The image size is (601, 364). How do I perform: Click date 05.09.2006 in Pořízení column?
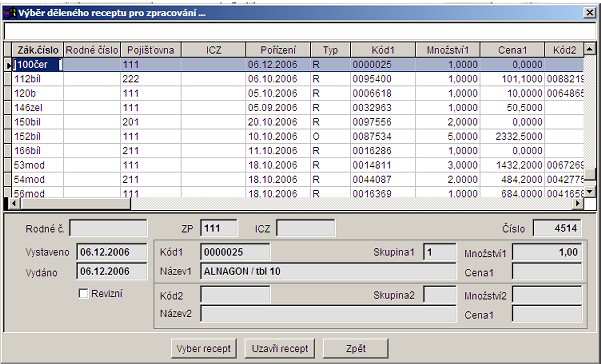273,108
